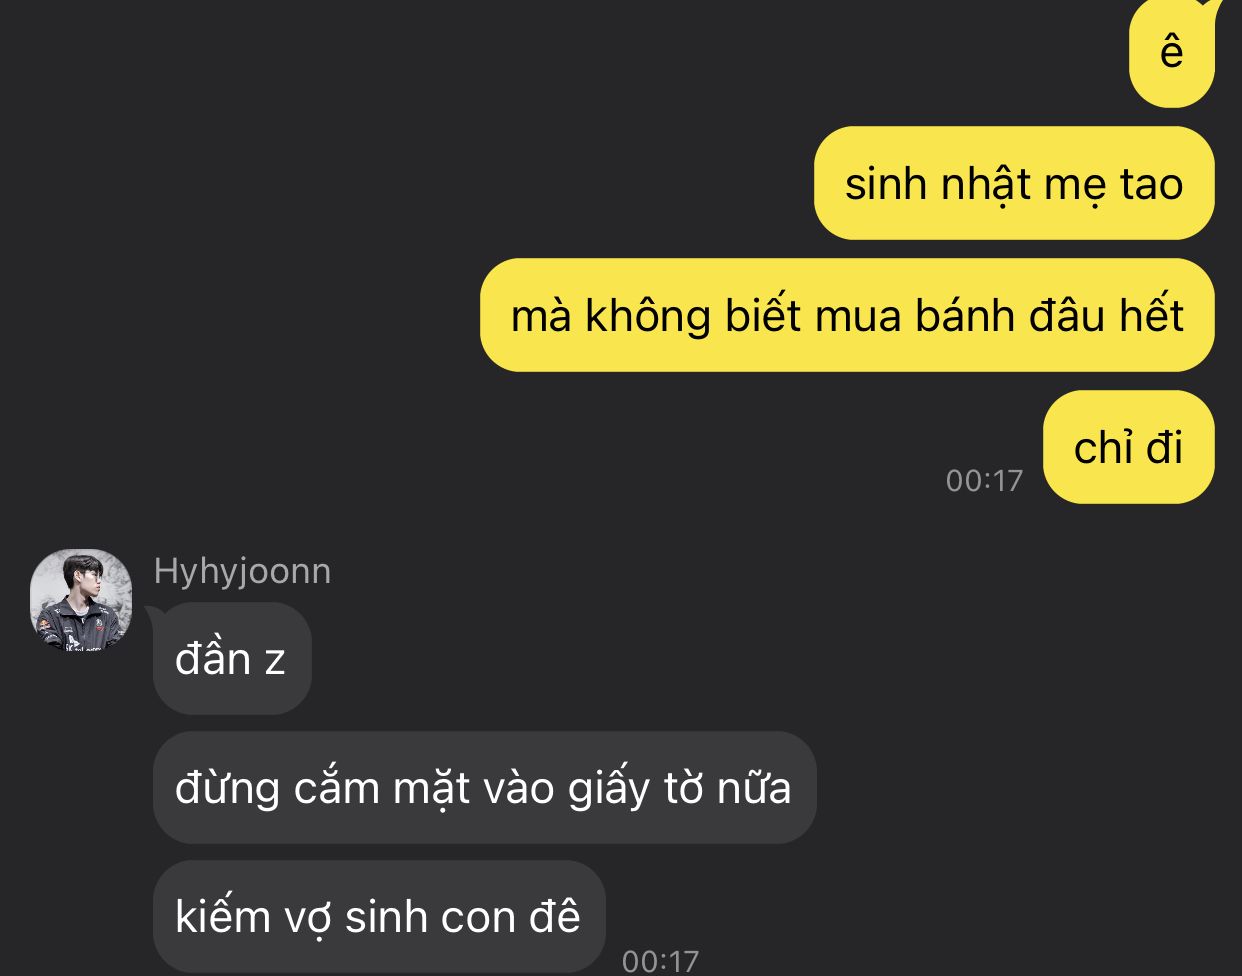Tap the Hyhyjoonn sender name label
This screenshot has width=1242, height=976.
click(x=242, y=572)
